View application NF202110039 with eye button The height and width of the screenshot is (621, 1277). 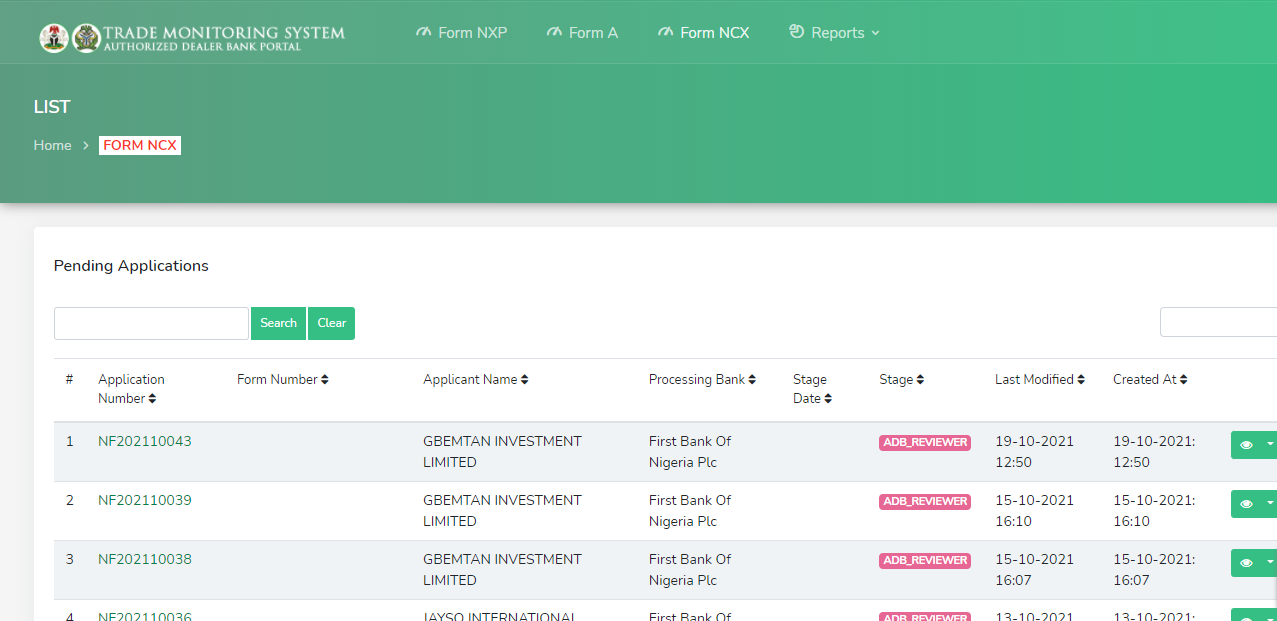(1246, 504)
